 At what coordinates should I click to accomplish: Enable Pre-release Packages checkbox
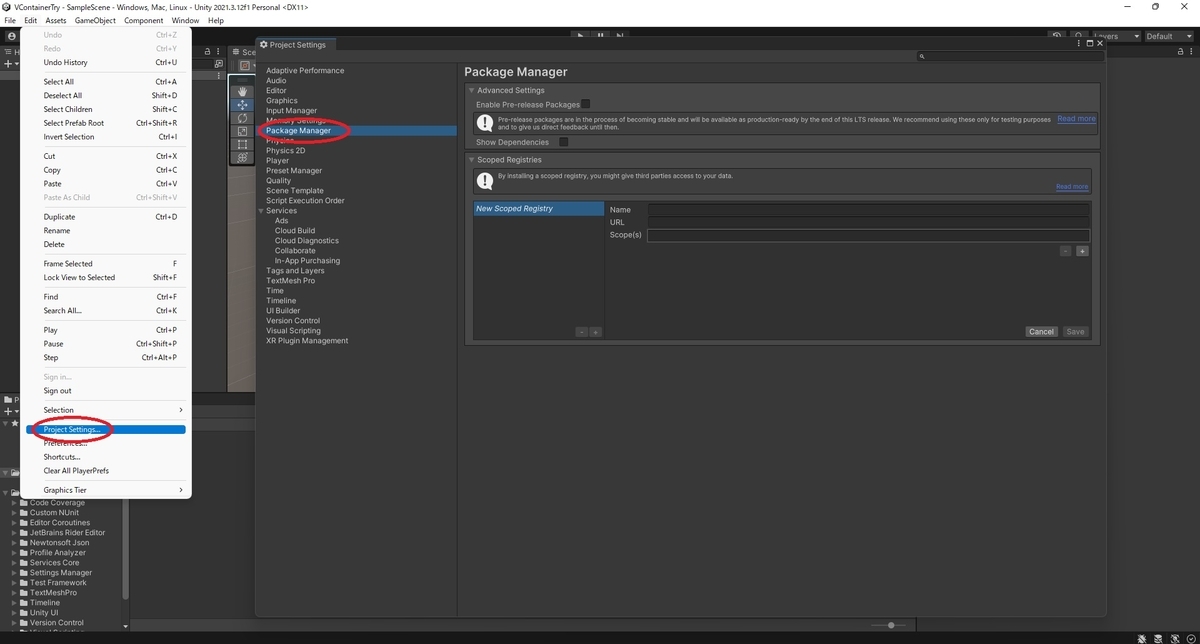pos(586,104)
